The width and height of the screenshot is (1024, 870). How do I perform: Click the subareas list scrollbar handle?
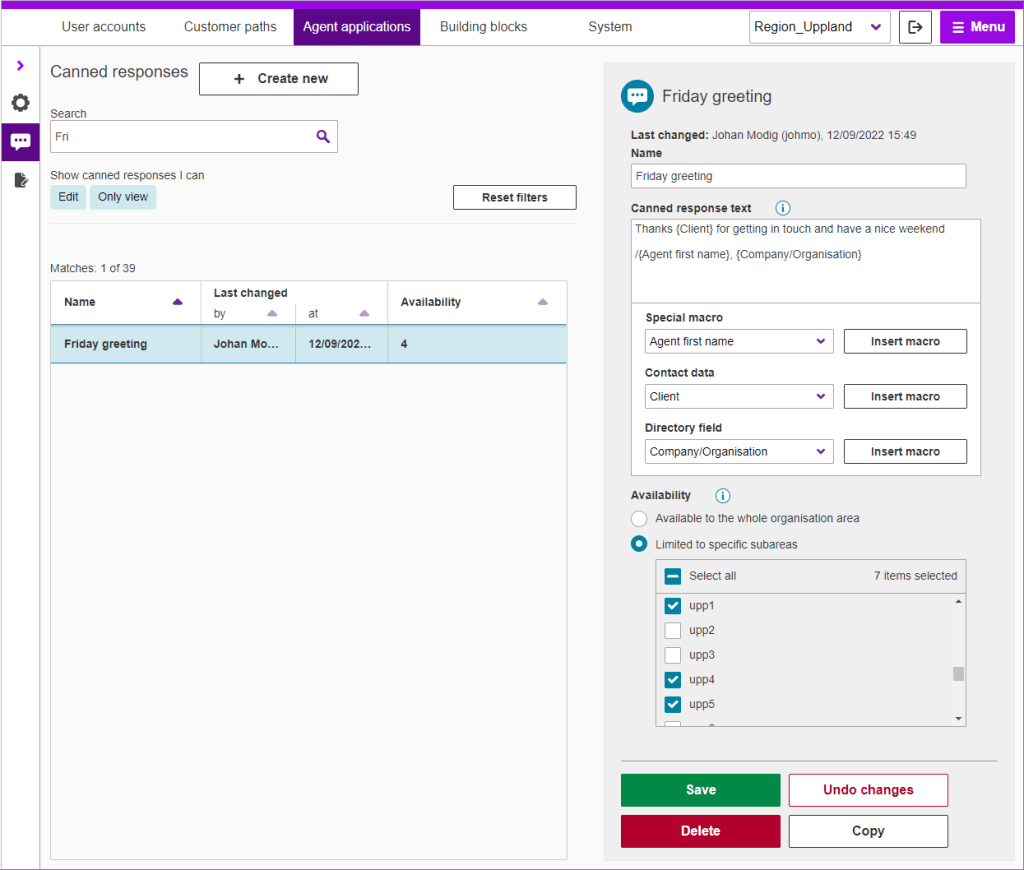pos(959,674)
